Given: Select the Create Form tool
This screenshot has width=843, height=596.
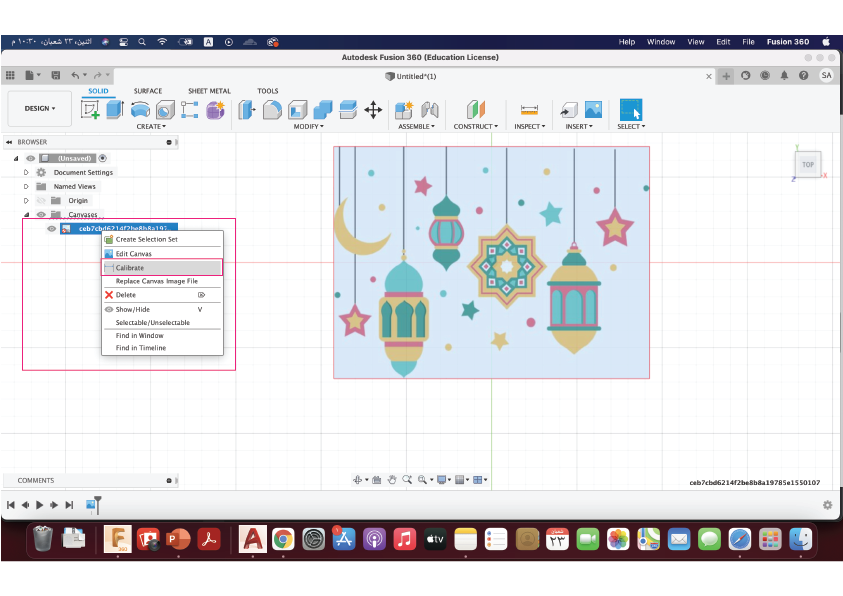Looking at the screenshot, I should (x=215, y=110).
